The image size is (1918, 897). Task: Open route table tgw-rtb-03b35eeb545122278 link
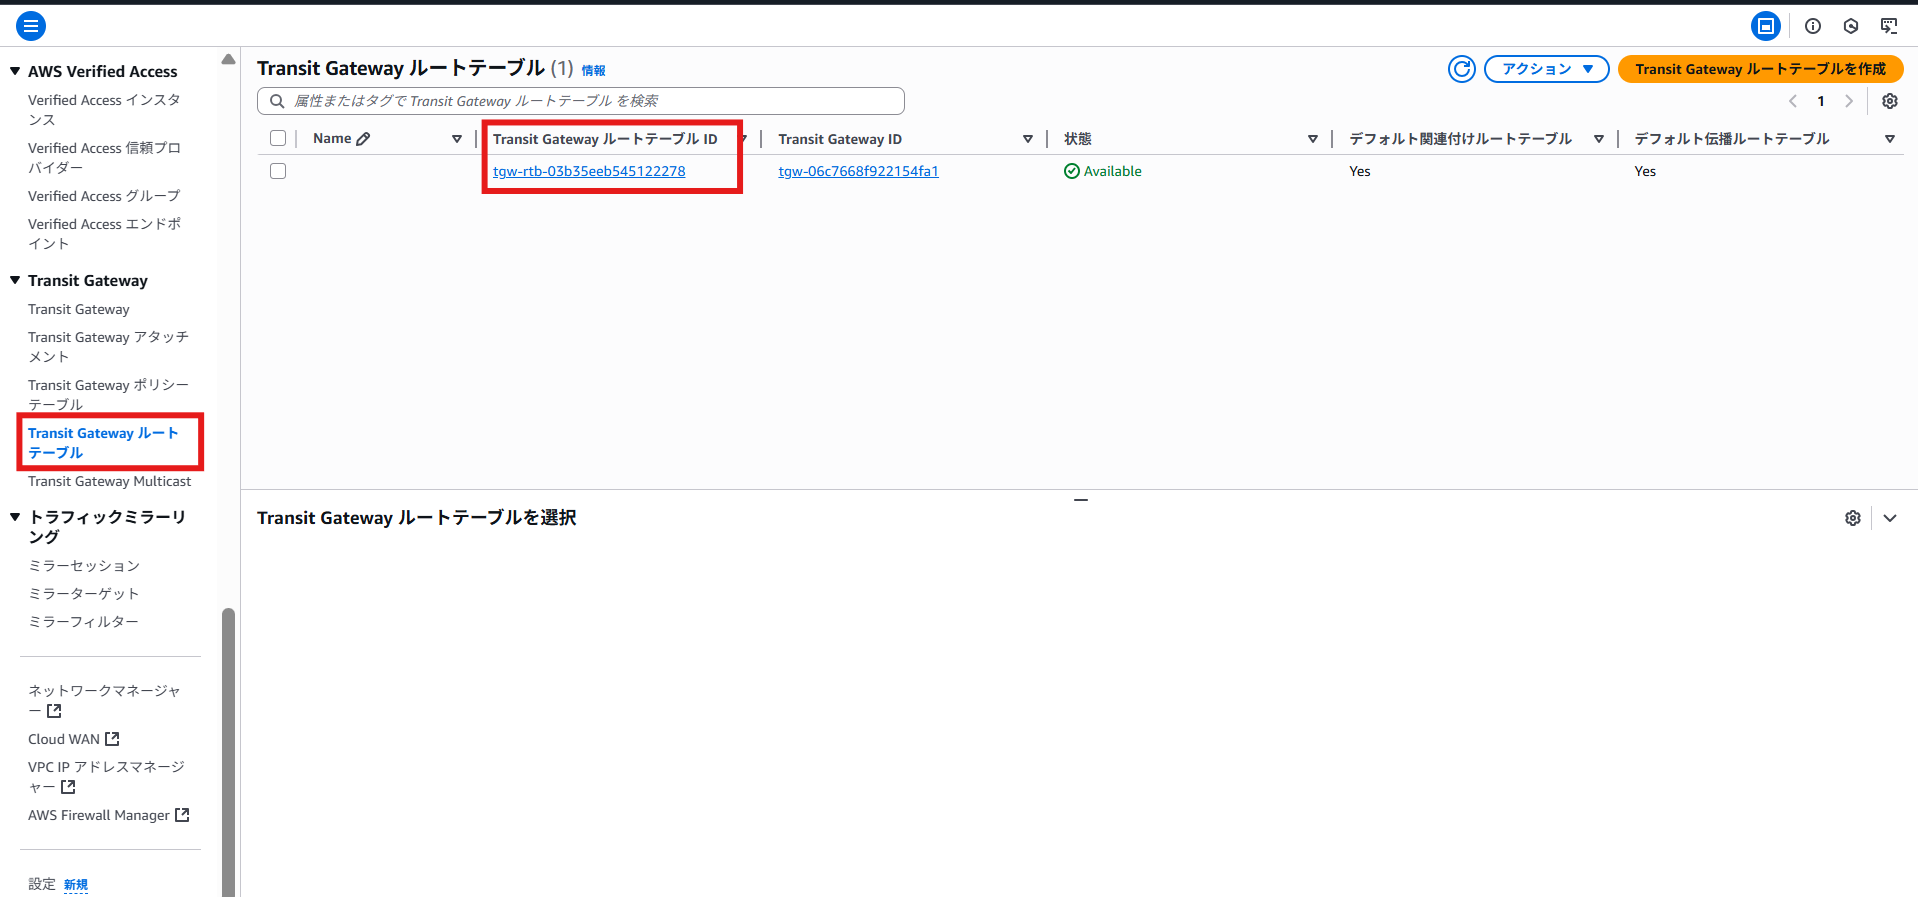tap(589, 171)
